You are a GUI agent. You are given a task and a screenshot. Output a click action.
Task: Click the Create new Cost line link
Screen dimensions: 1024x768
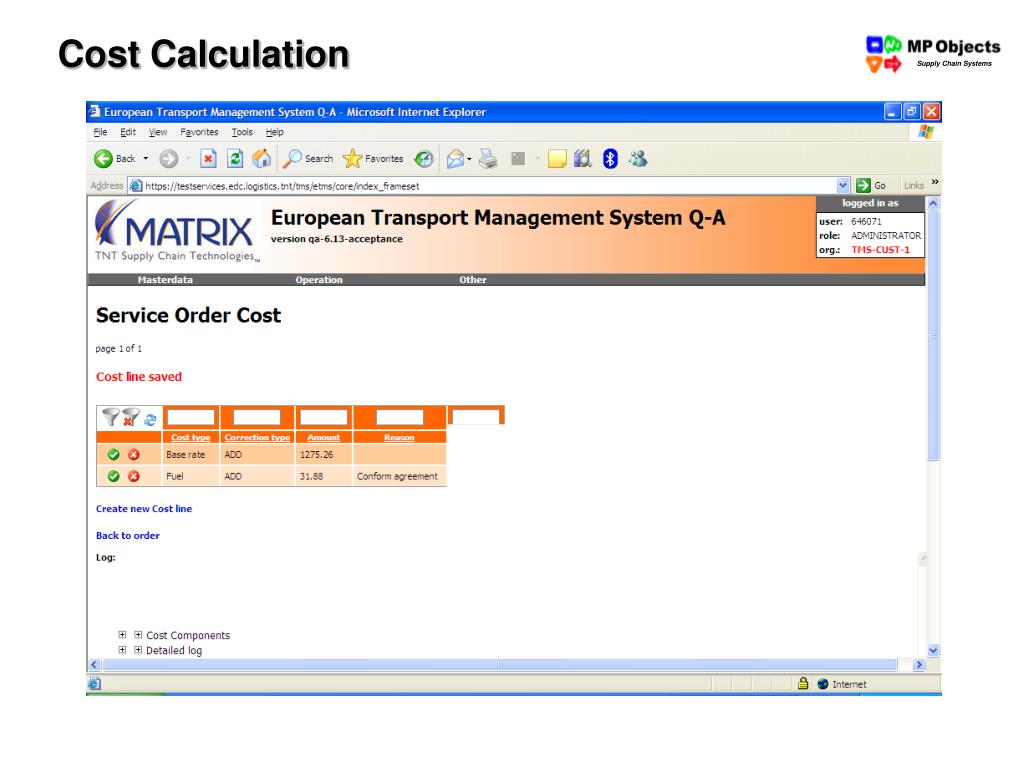tap(144, 509)
